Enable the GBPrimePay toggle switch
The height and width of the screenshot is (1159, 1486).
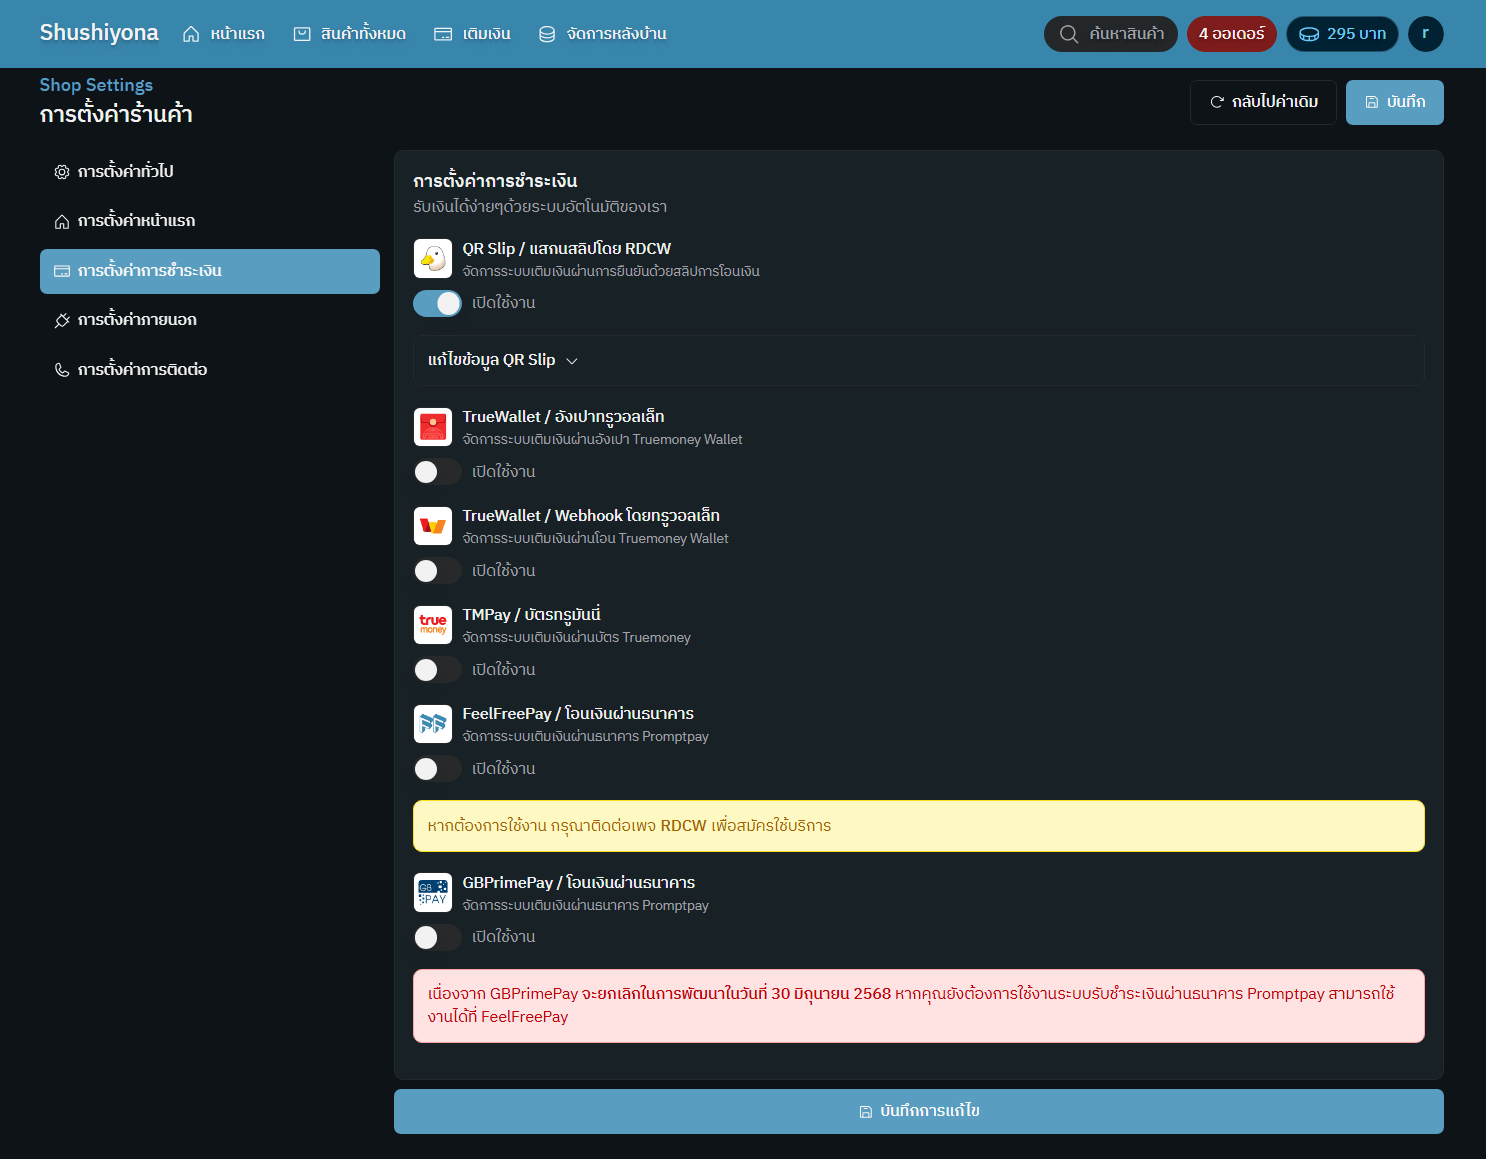(x=437, y=937)
